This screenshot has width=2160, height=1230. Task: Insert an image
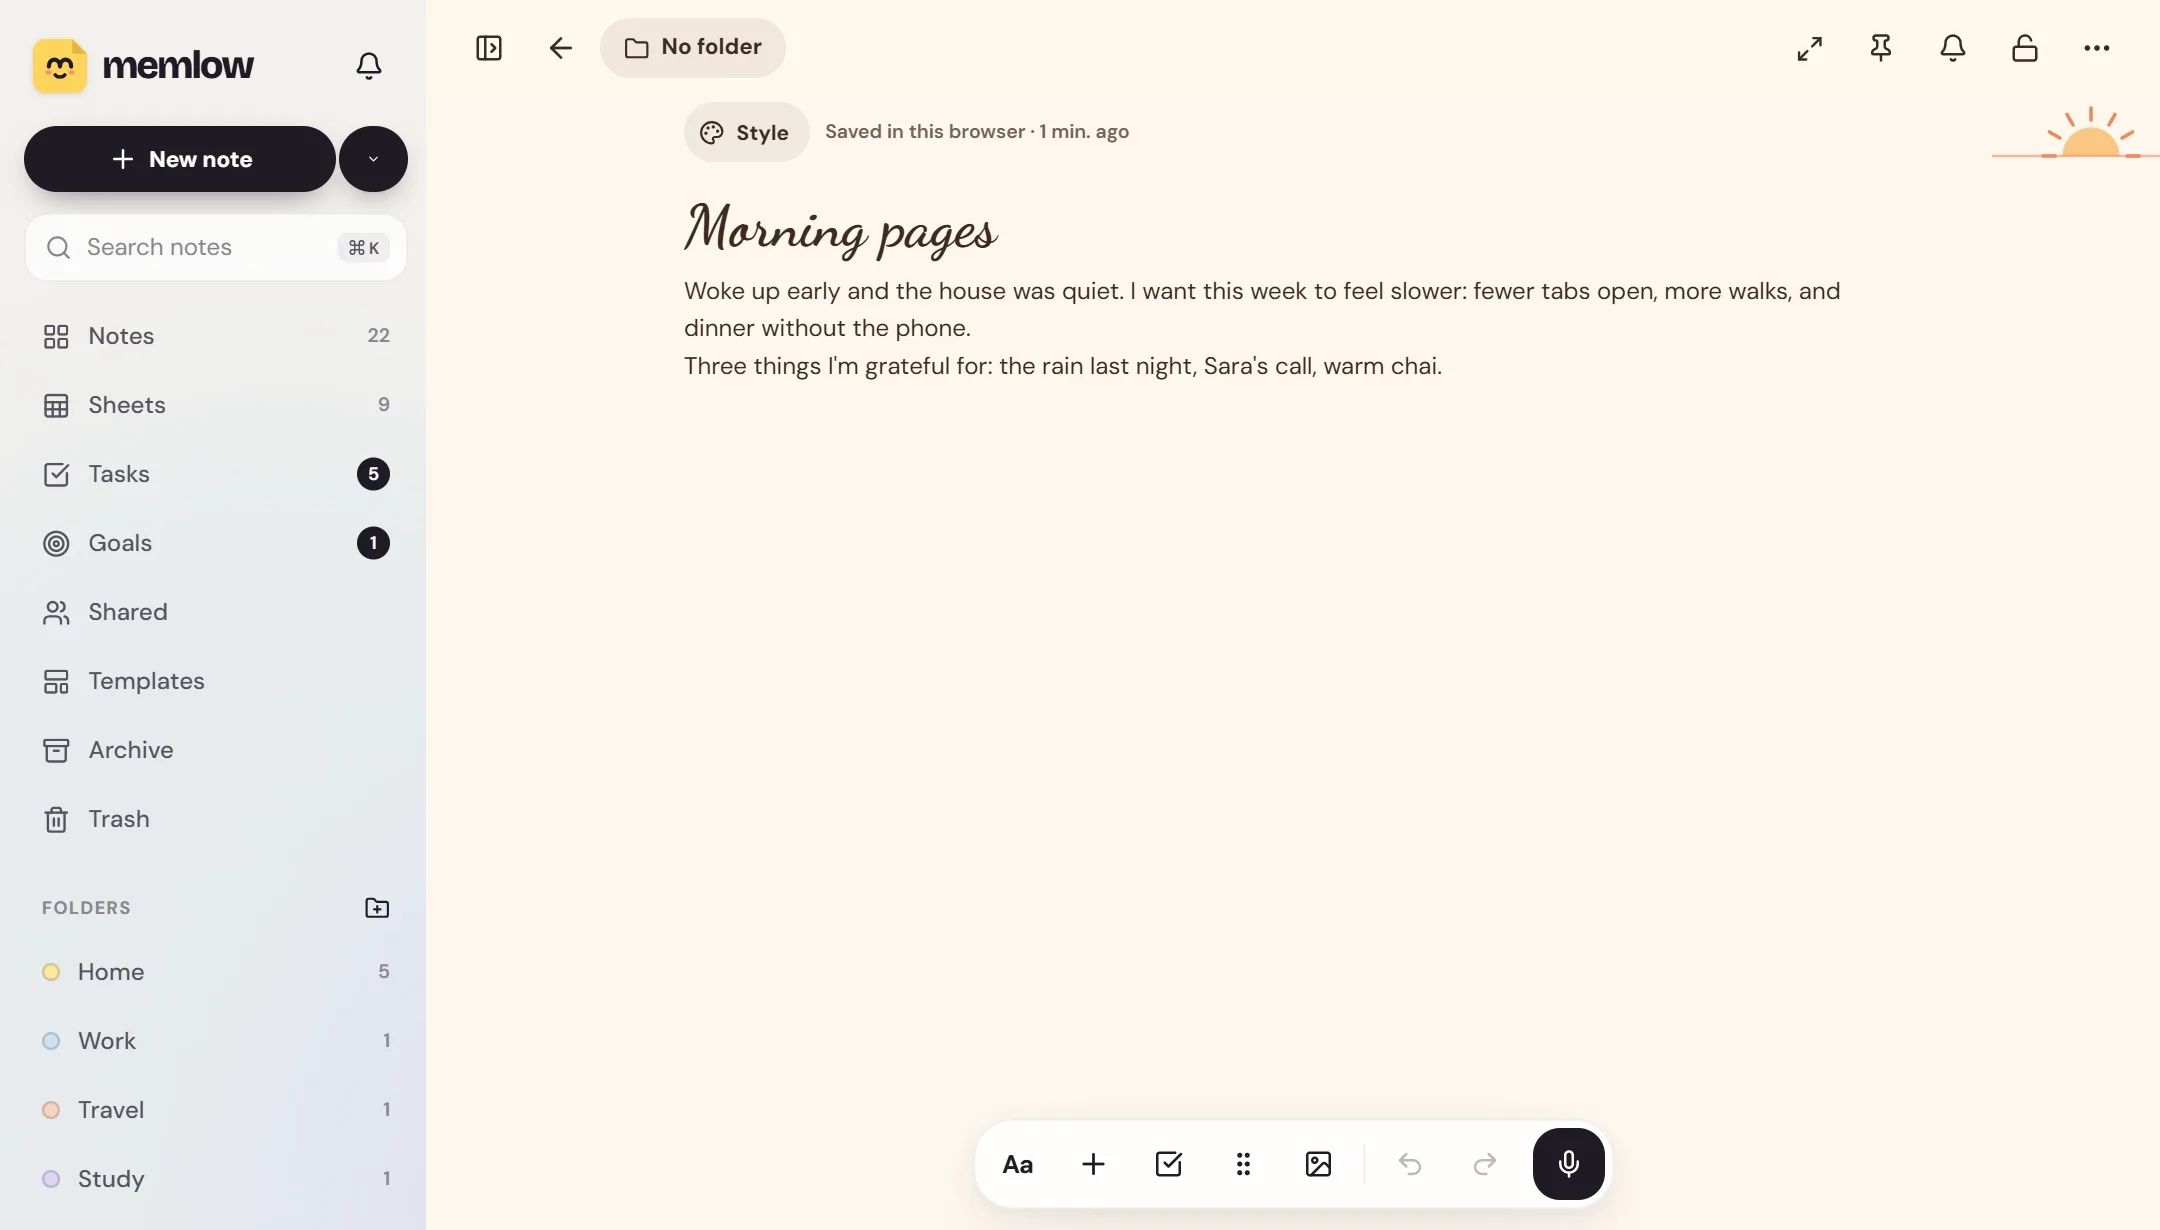click(1318, 1164)
